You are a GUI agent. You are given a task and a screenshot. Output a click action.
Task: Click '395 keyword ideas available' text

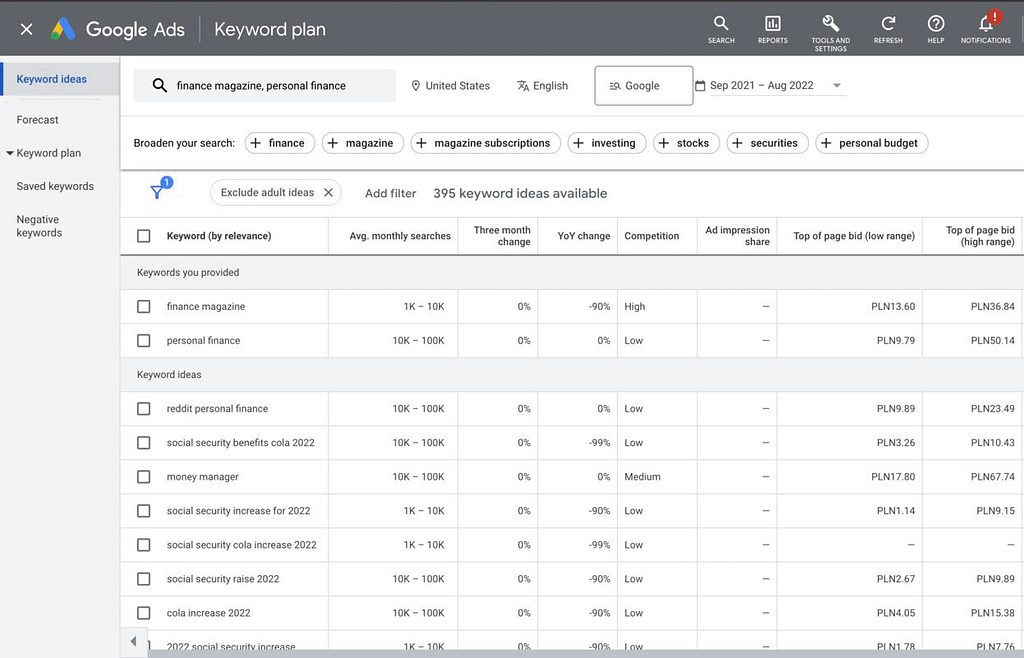click(520, 193)
